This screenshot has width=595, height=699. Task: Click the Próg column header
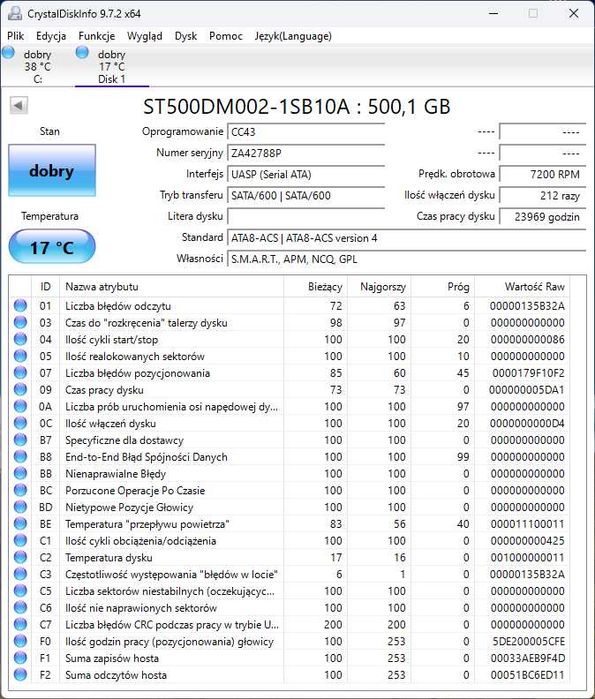click(x=443, y=287)
